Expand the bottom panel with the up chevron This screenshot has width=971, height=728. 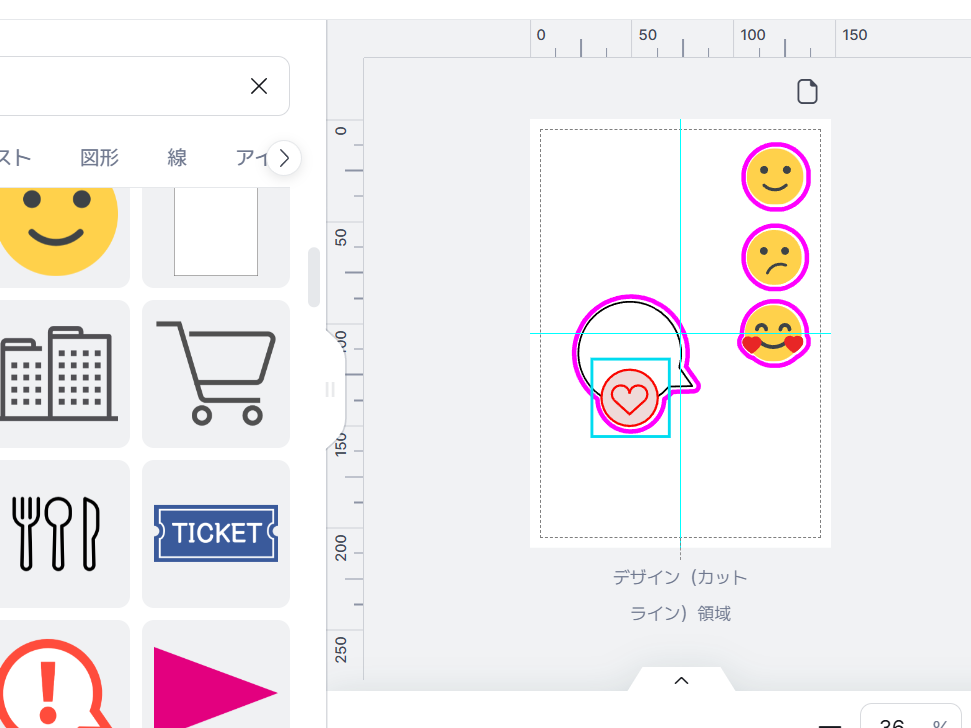(x=681, y=680)
